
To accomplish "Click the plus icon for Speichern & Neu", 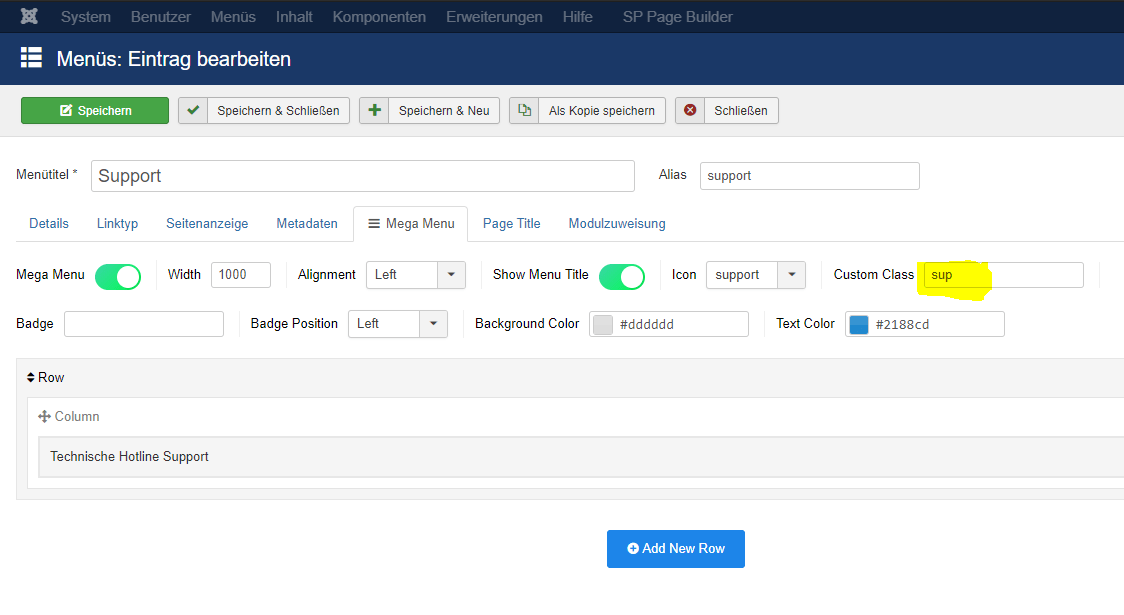I will click(x=374, y=110).
